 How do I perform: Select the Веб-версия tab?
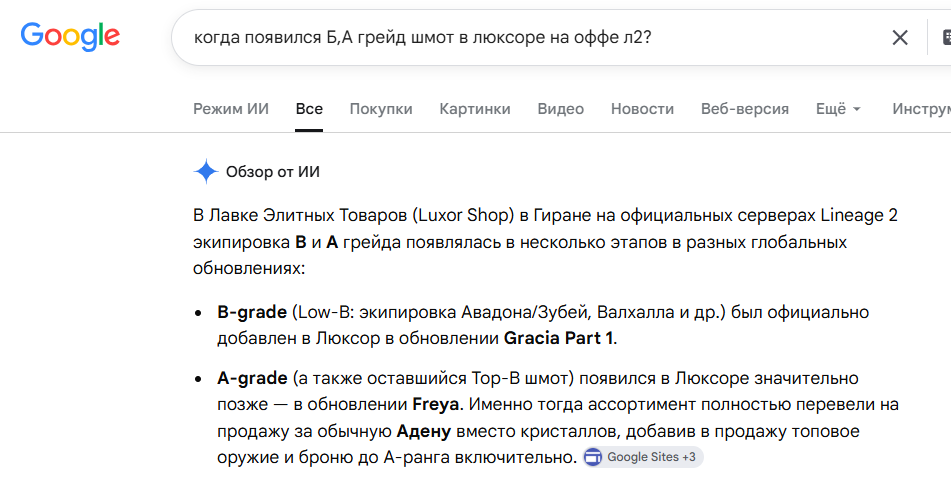tap(745, 109)
